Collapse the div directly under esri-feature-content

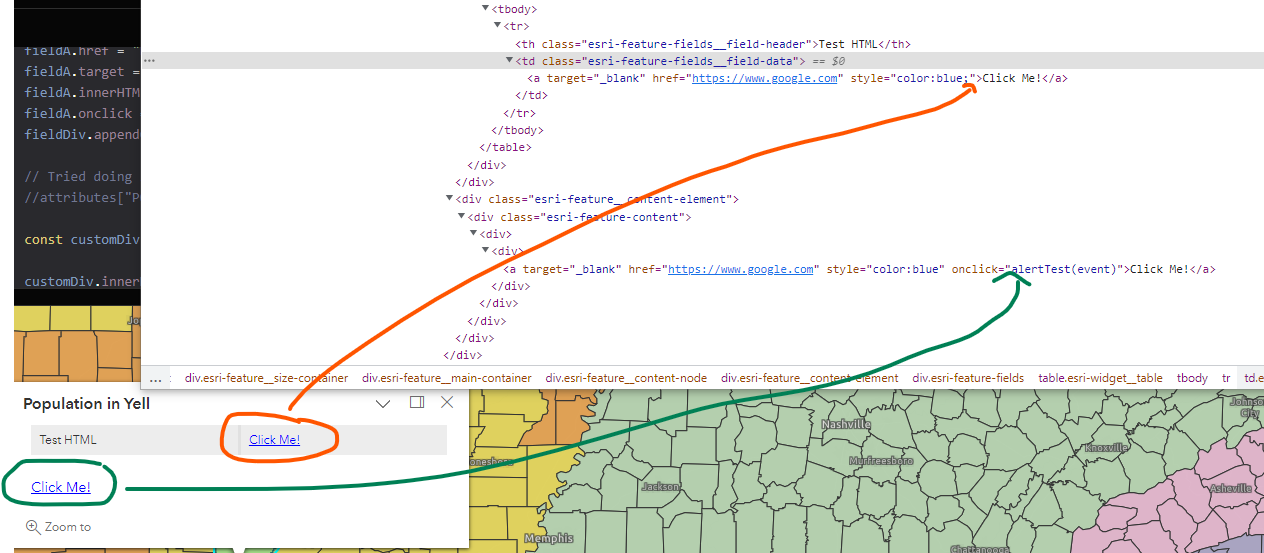click(474, 234)
